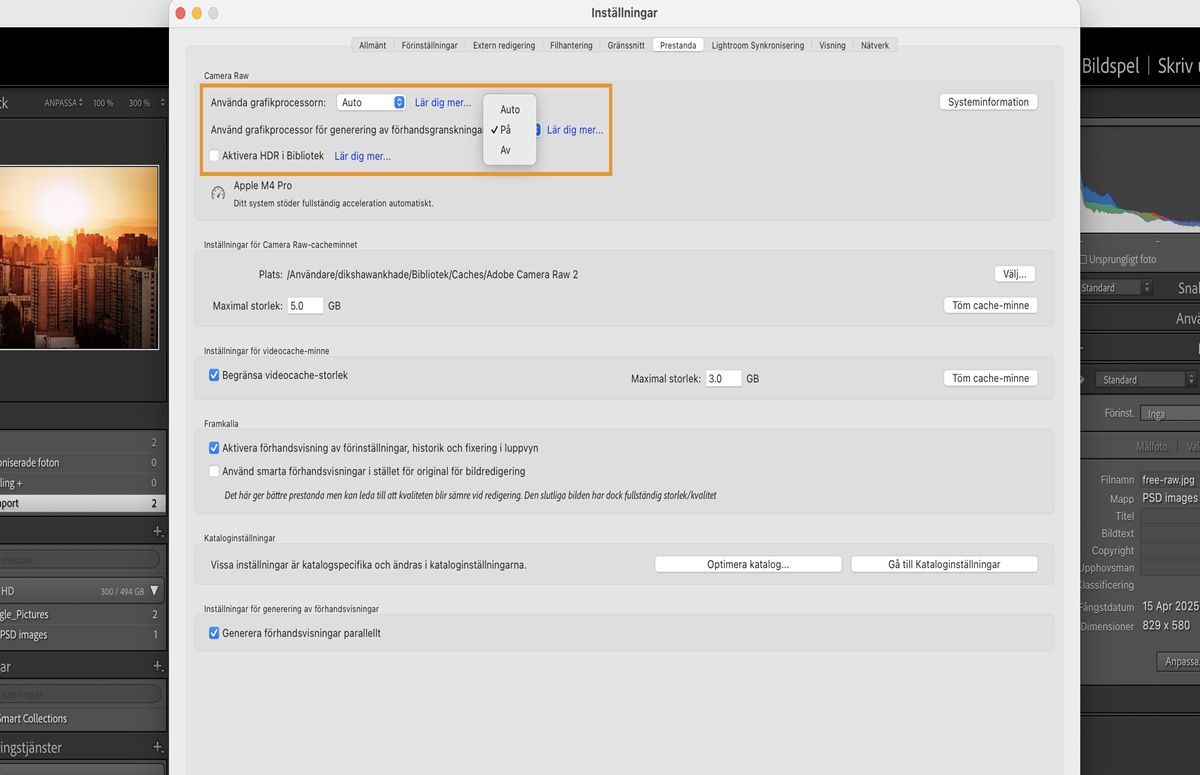Switch to the Allmänt tab
This screenshot has height=775, width=1200.
click(x=372, y=44)
